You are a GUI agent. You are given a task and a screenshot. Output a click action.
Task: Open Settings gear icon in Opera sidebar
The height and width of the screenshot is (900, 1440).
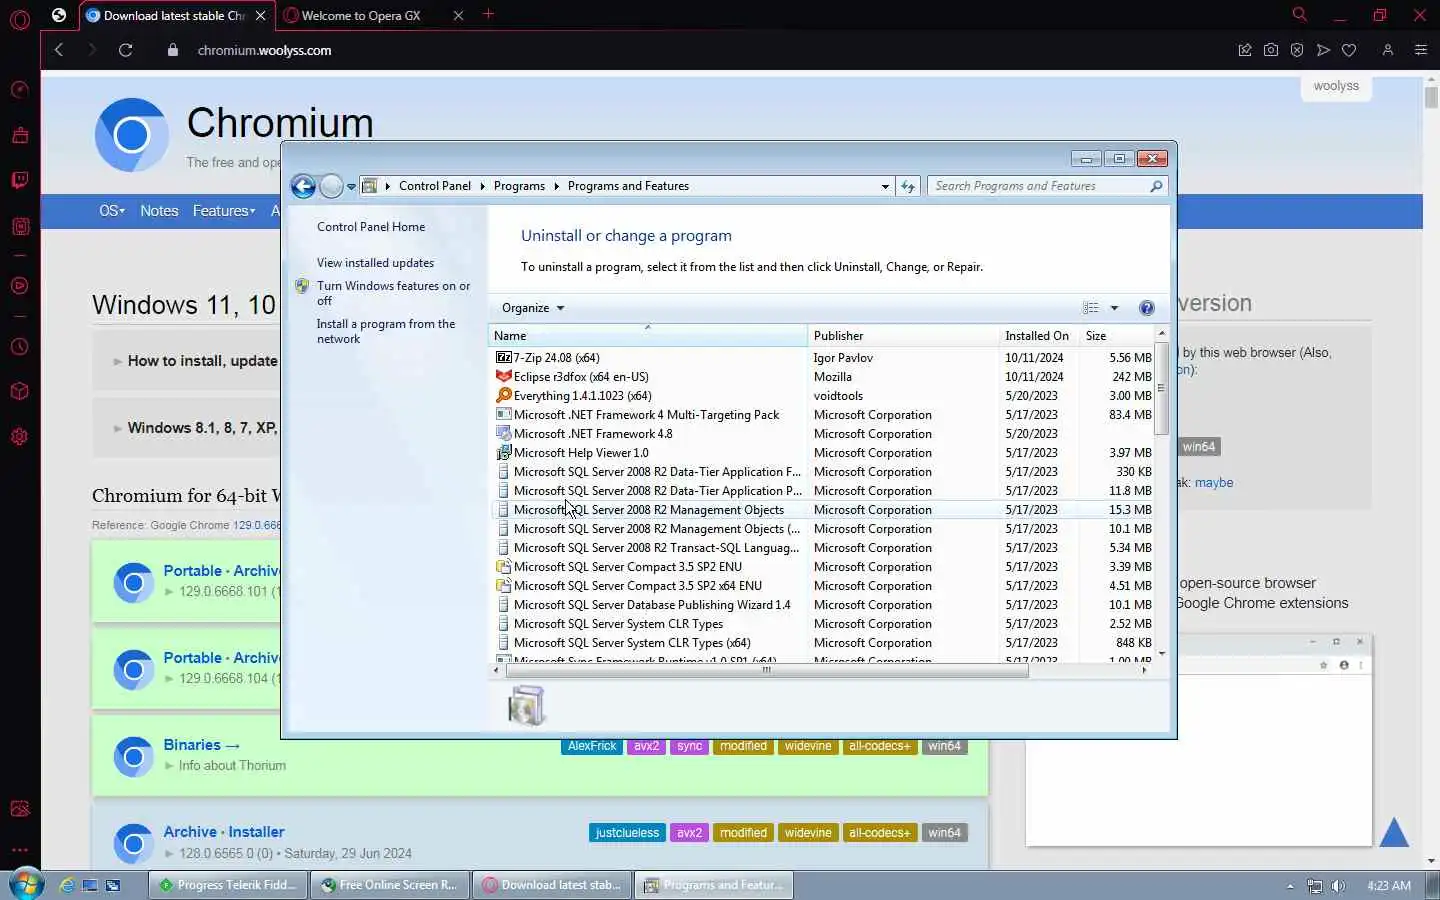(20, 437)
